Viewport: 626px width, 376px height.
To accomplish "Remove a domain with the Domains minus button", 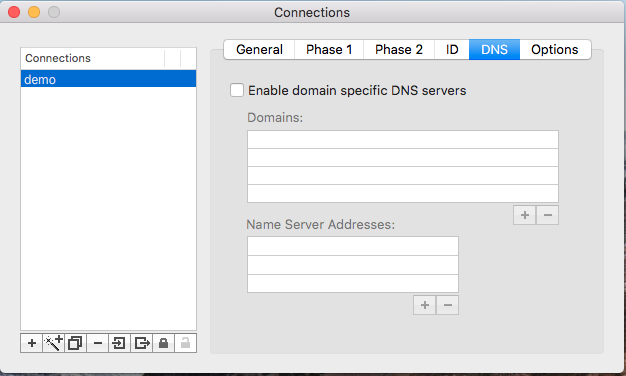I will coord(547,215).
